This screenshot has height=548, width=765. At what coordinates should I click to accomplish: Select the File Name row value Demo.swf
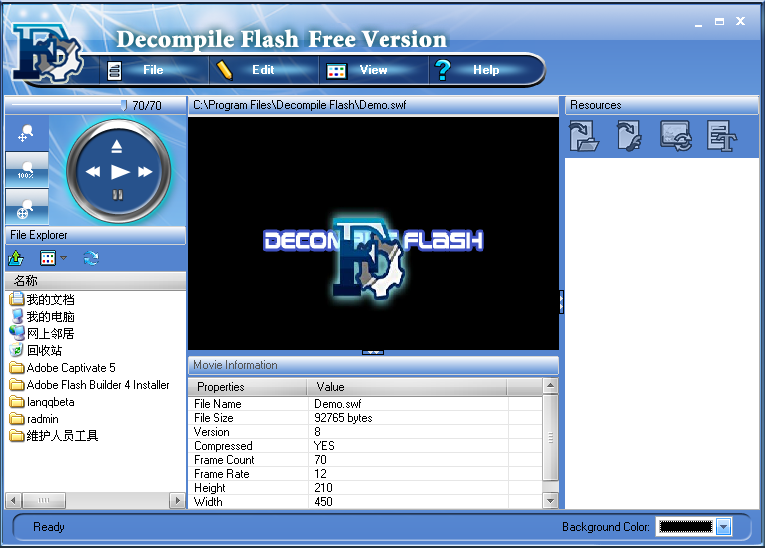[x=338, y=404]
